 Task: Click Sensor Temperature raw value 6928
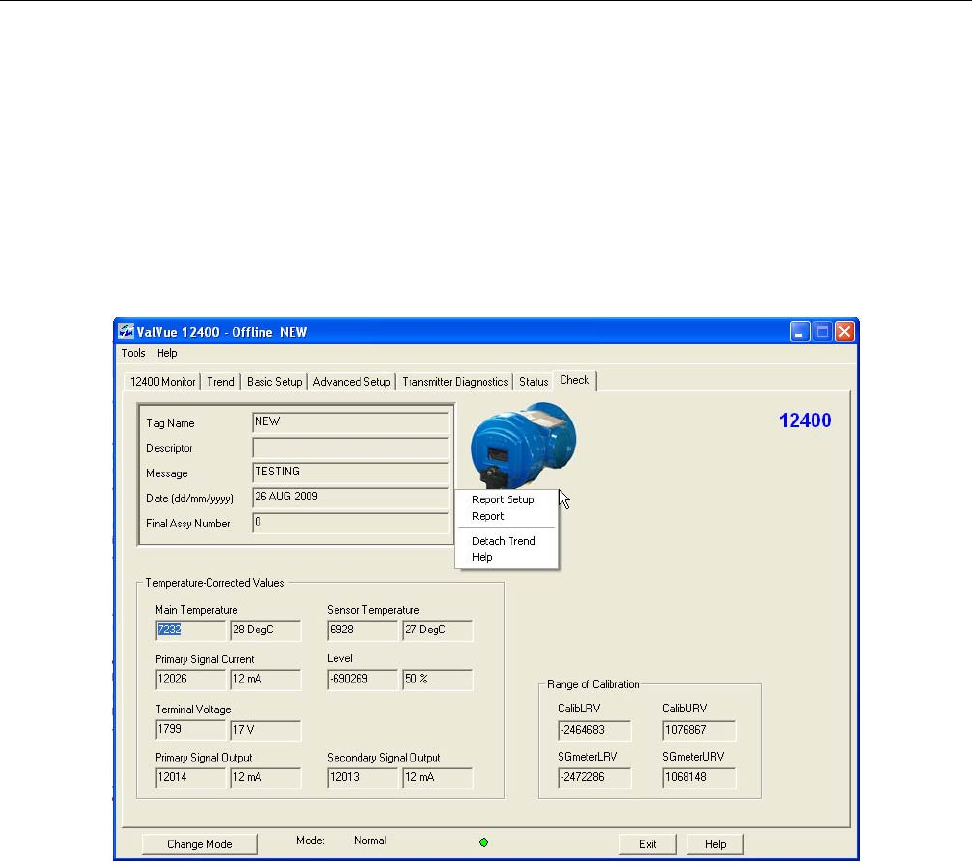363,630
